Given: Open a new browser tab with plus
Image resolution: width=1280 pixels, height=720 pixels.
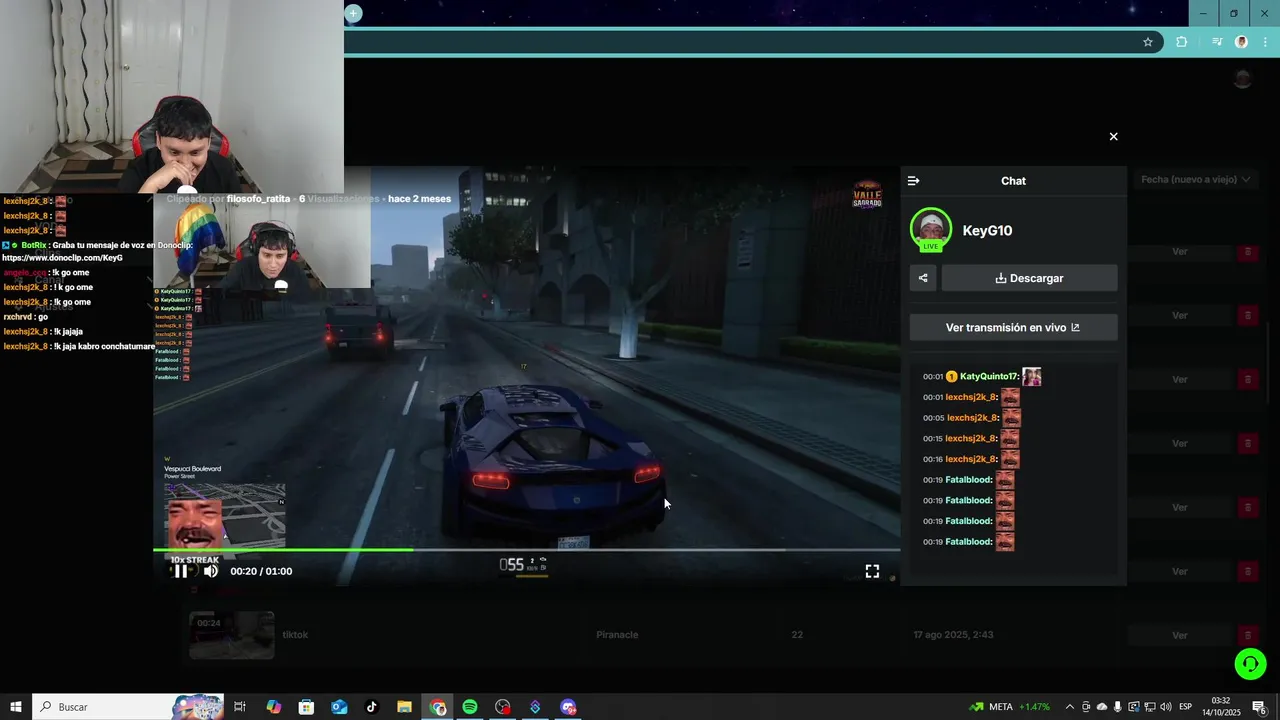Looking at the screenshot, I should coord(353,13).
